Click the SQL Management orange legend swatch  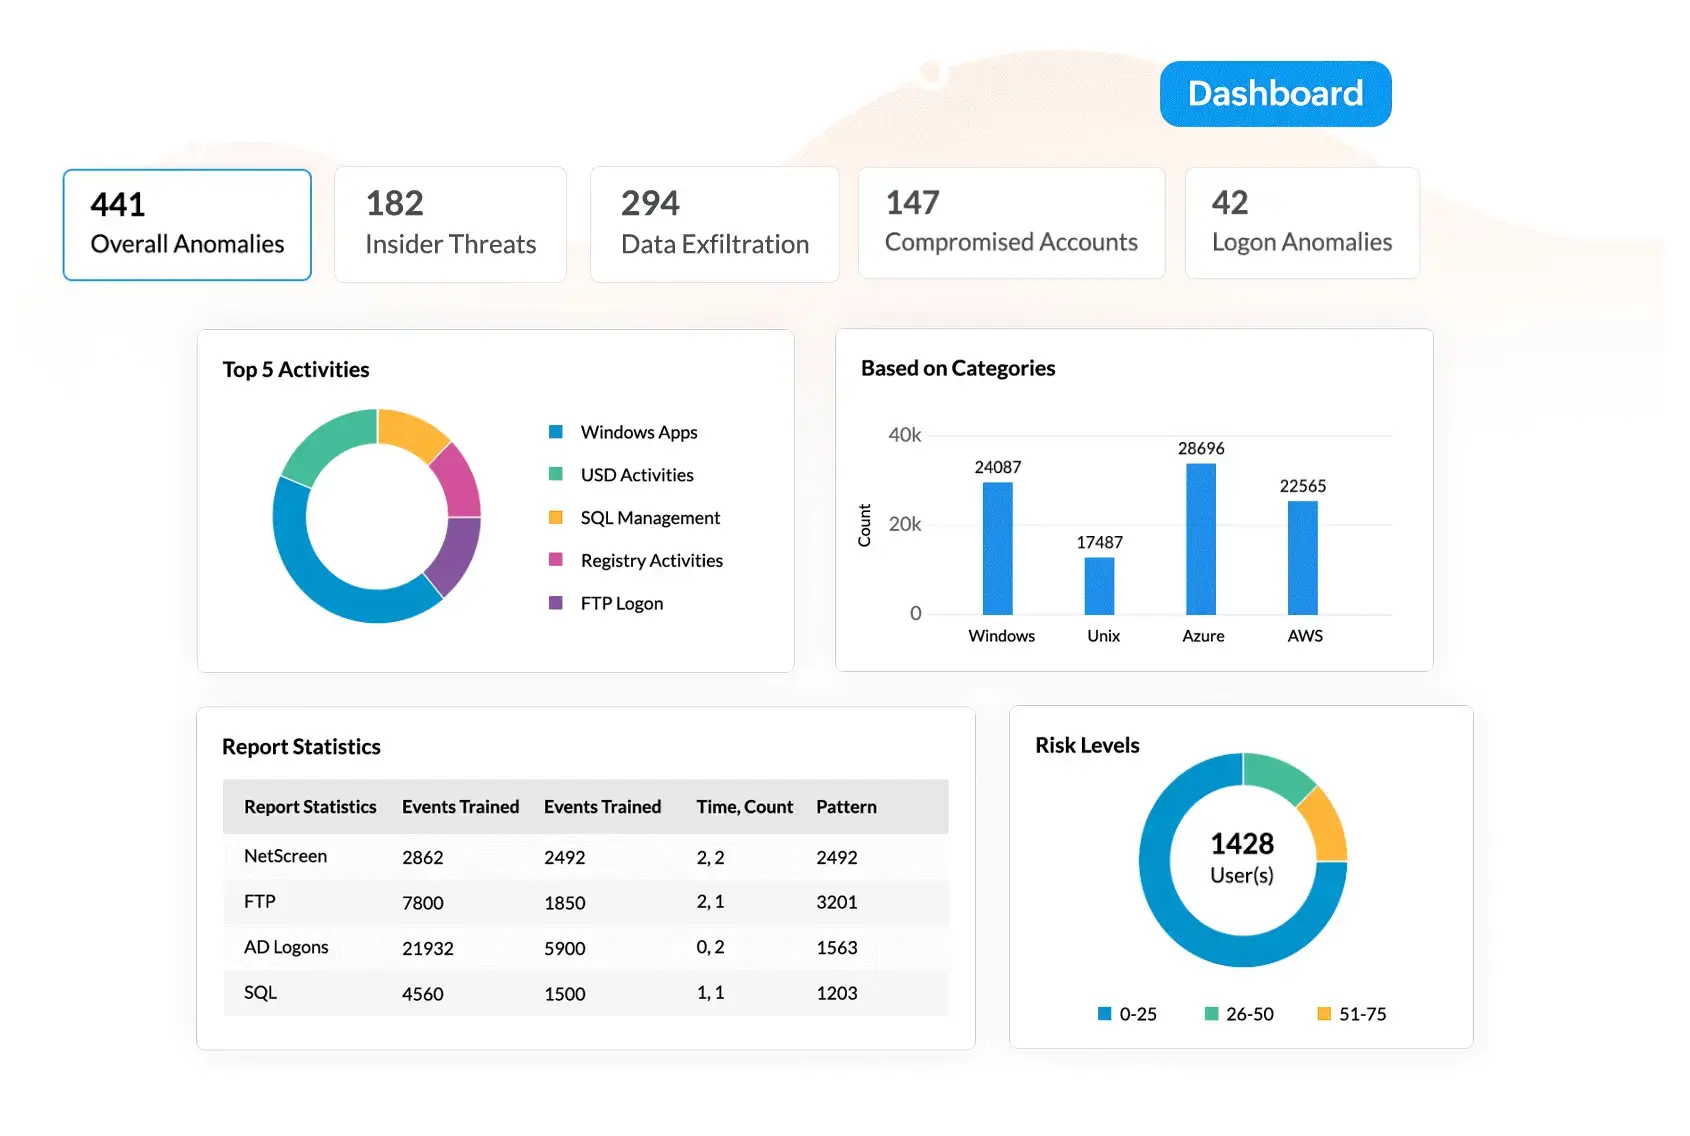556,517
